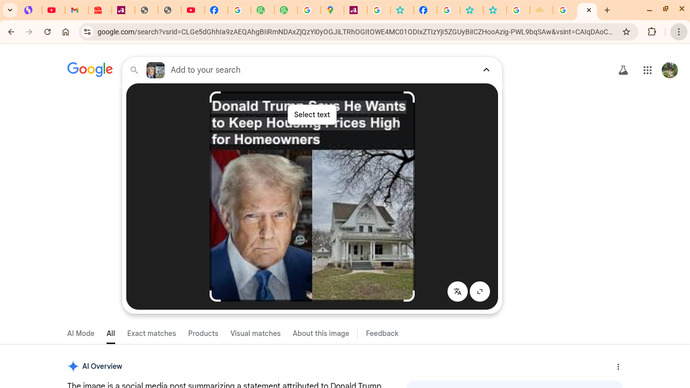Image resolution: width=690 pixels, height=388 pixels.
Task: Open the browser home page
Action: (x=66, y=32)
